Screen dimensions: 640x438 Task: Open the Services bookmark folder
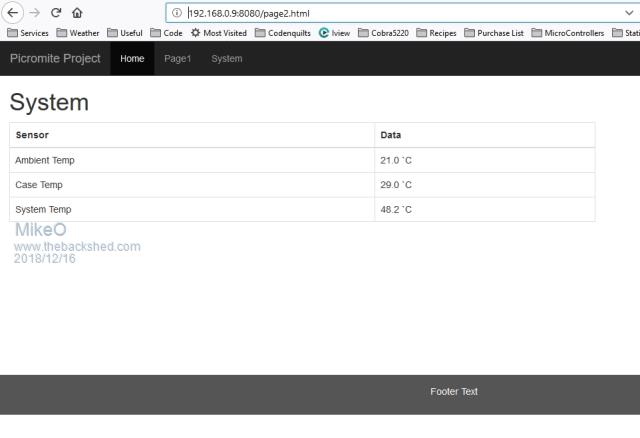tap(27, 33)
